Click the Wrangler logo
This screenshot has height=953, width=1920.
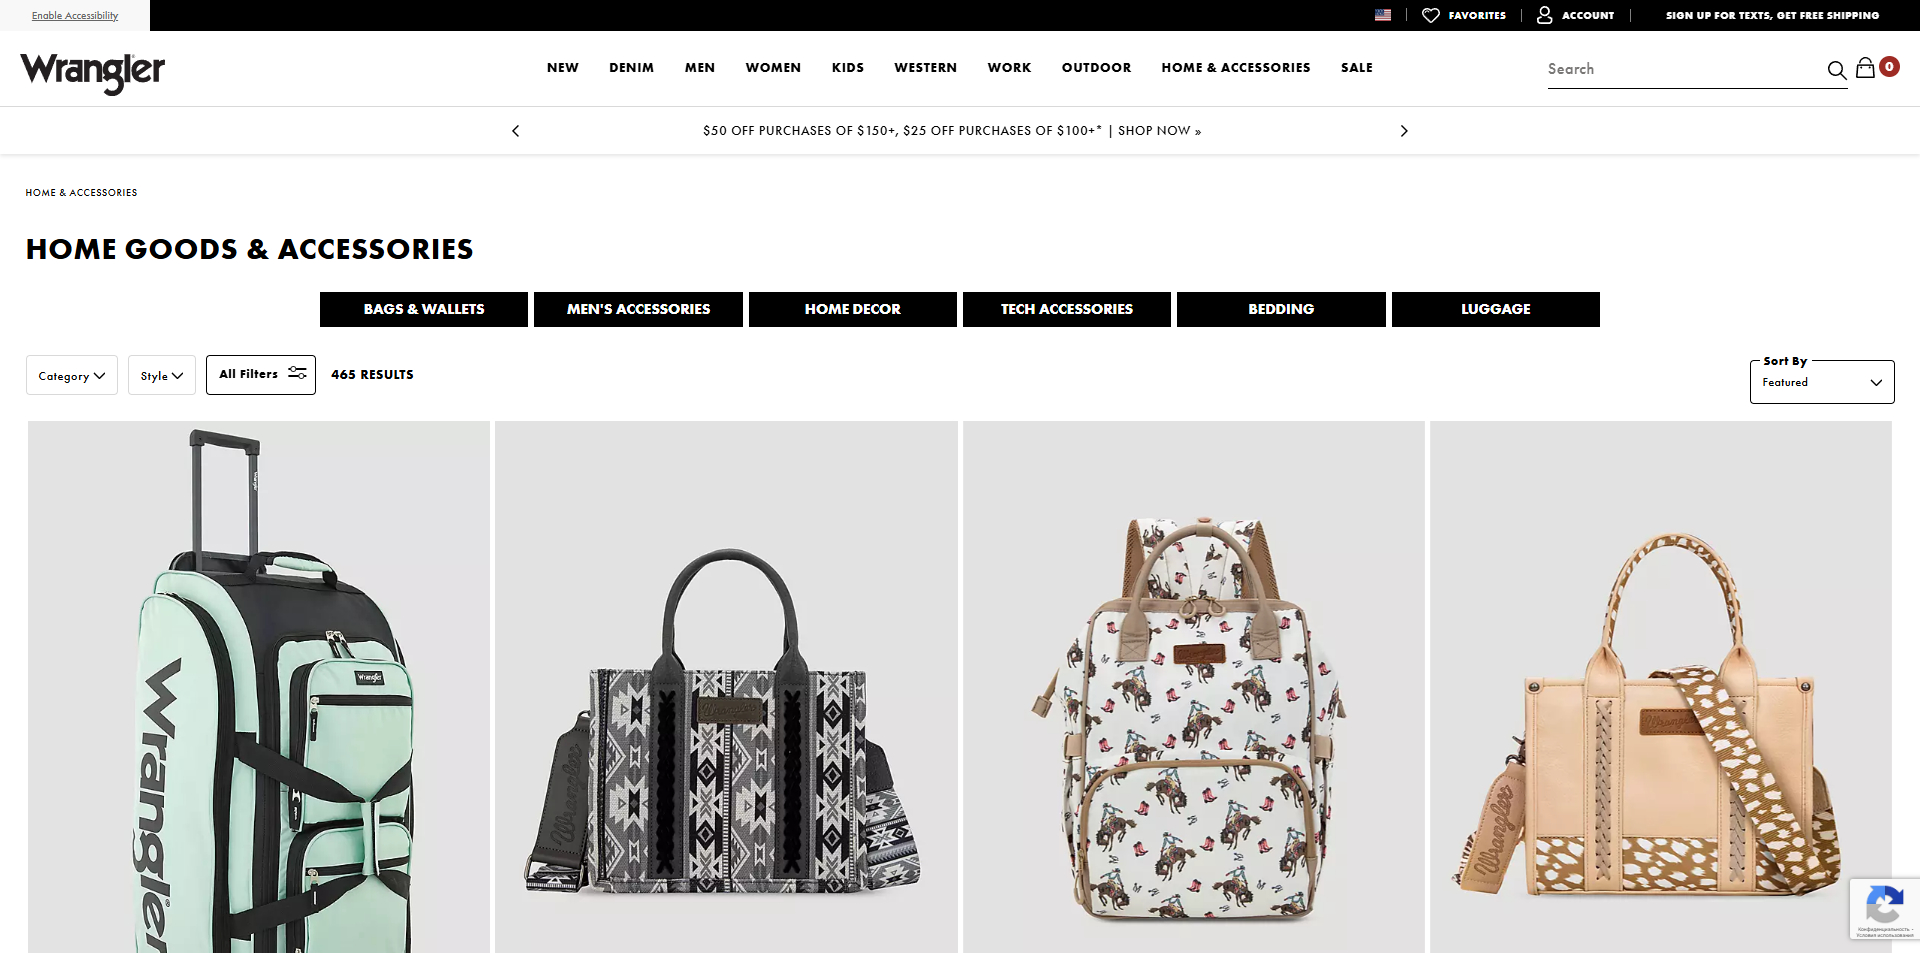pos(93,73)
